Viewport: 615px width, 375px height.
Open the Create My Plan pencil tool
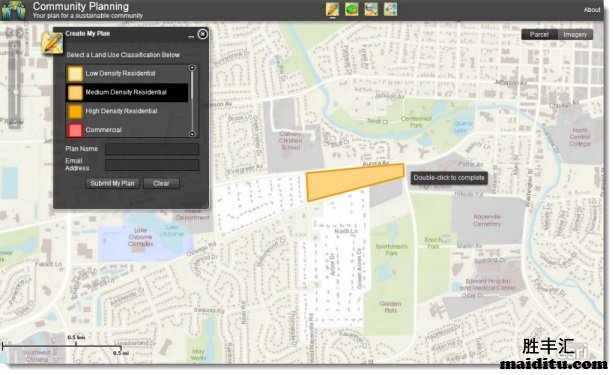332,9
